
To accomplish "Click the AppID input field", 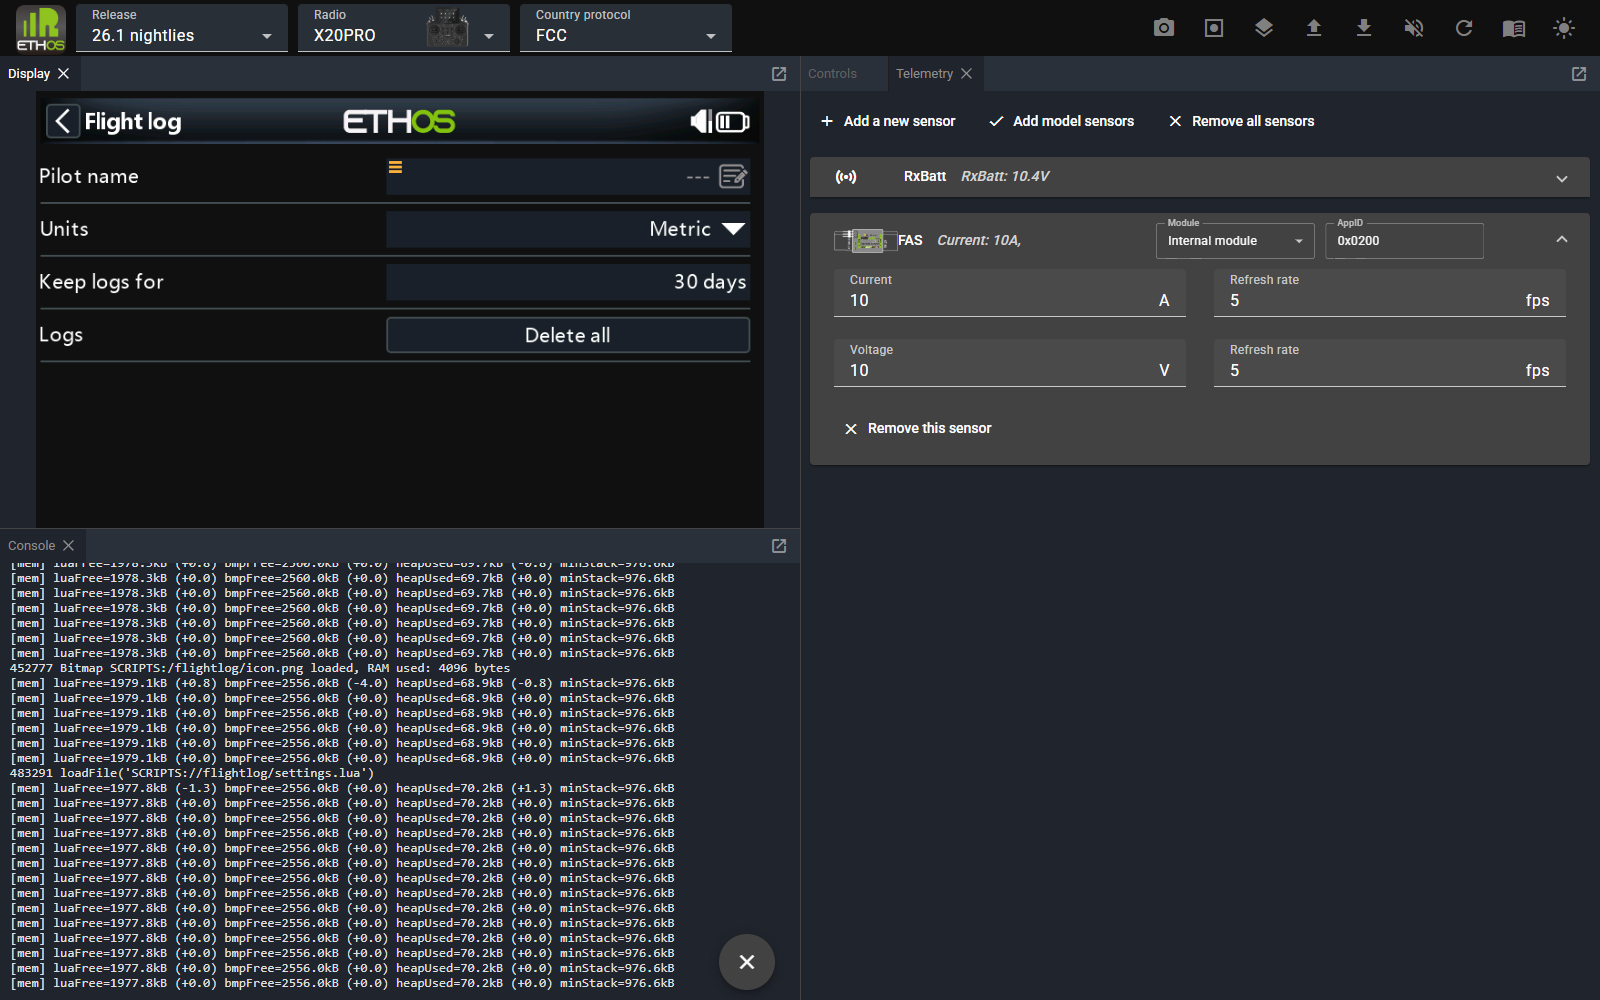I will [x=1404, y=241].
